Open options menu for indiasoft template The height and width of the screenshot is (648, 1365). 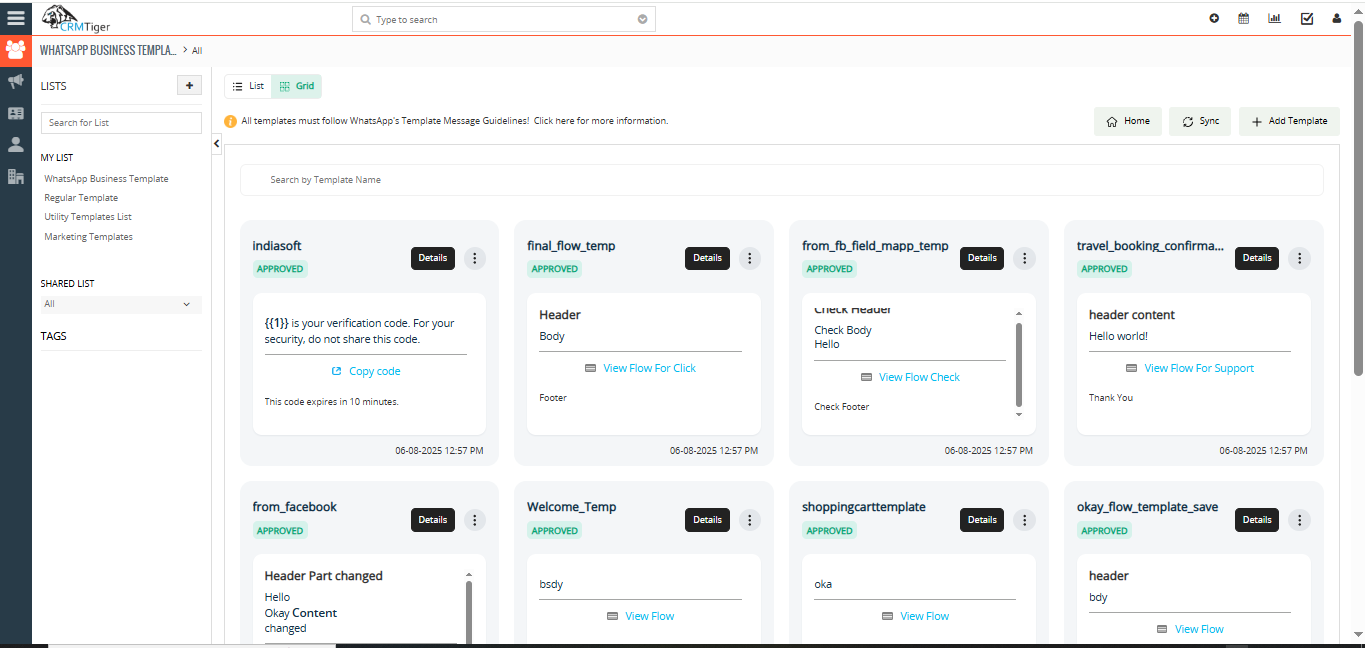[475, 258]
